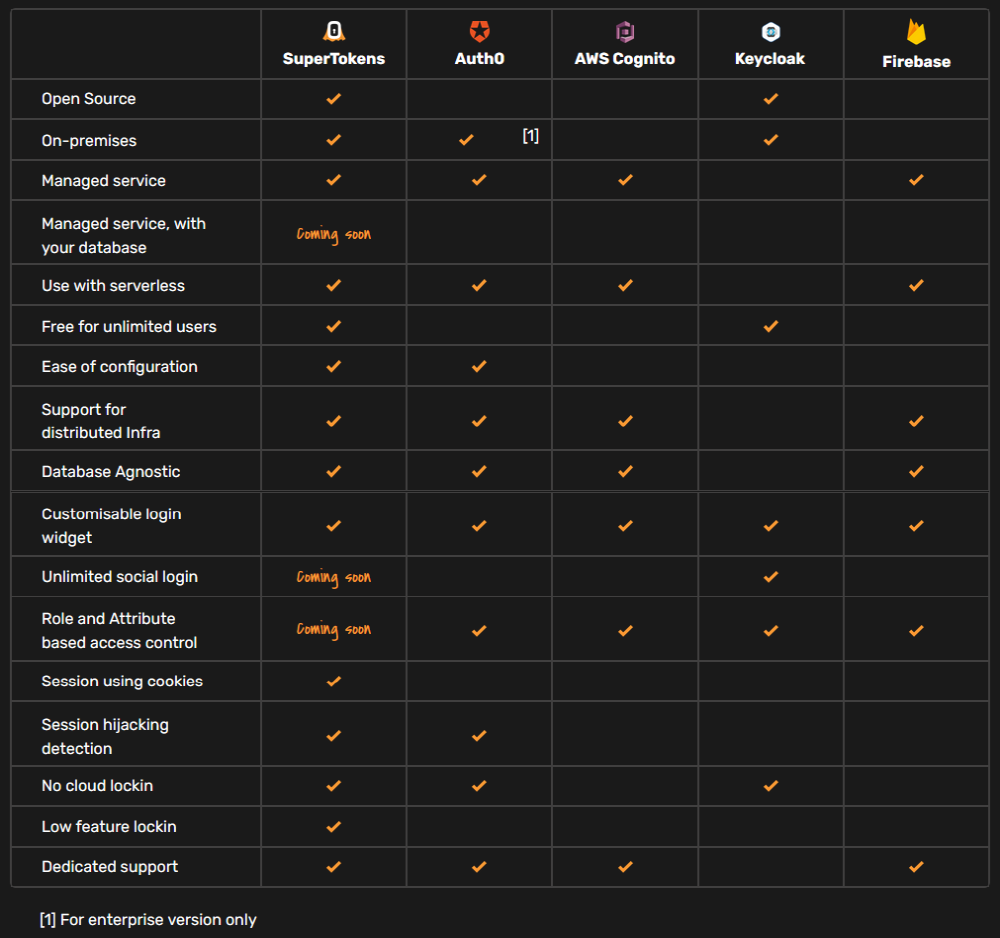Click the Keycloak logo icon
1000x938 pixels.
(770, 32)
